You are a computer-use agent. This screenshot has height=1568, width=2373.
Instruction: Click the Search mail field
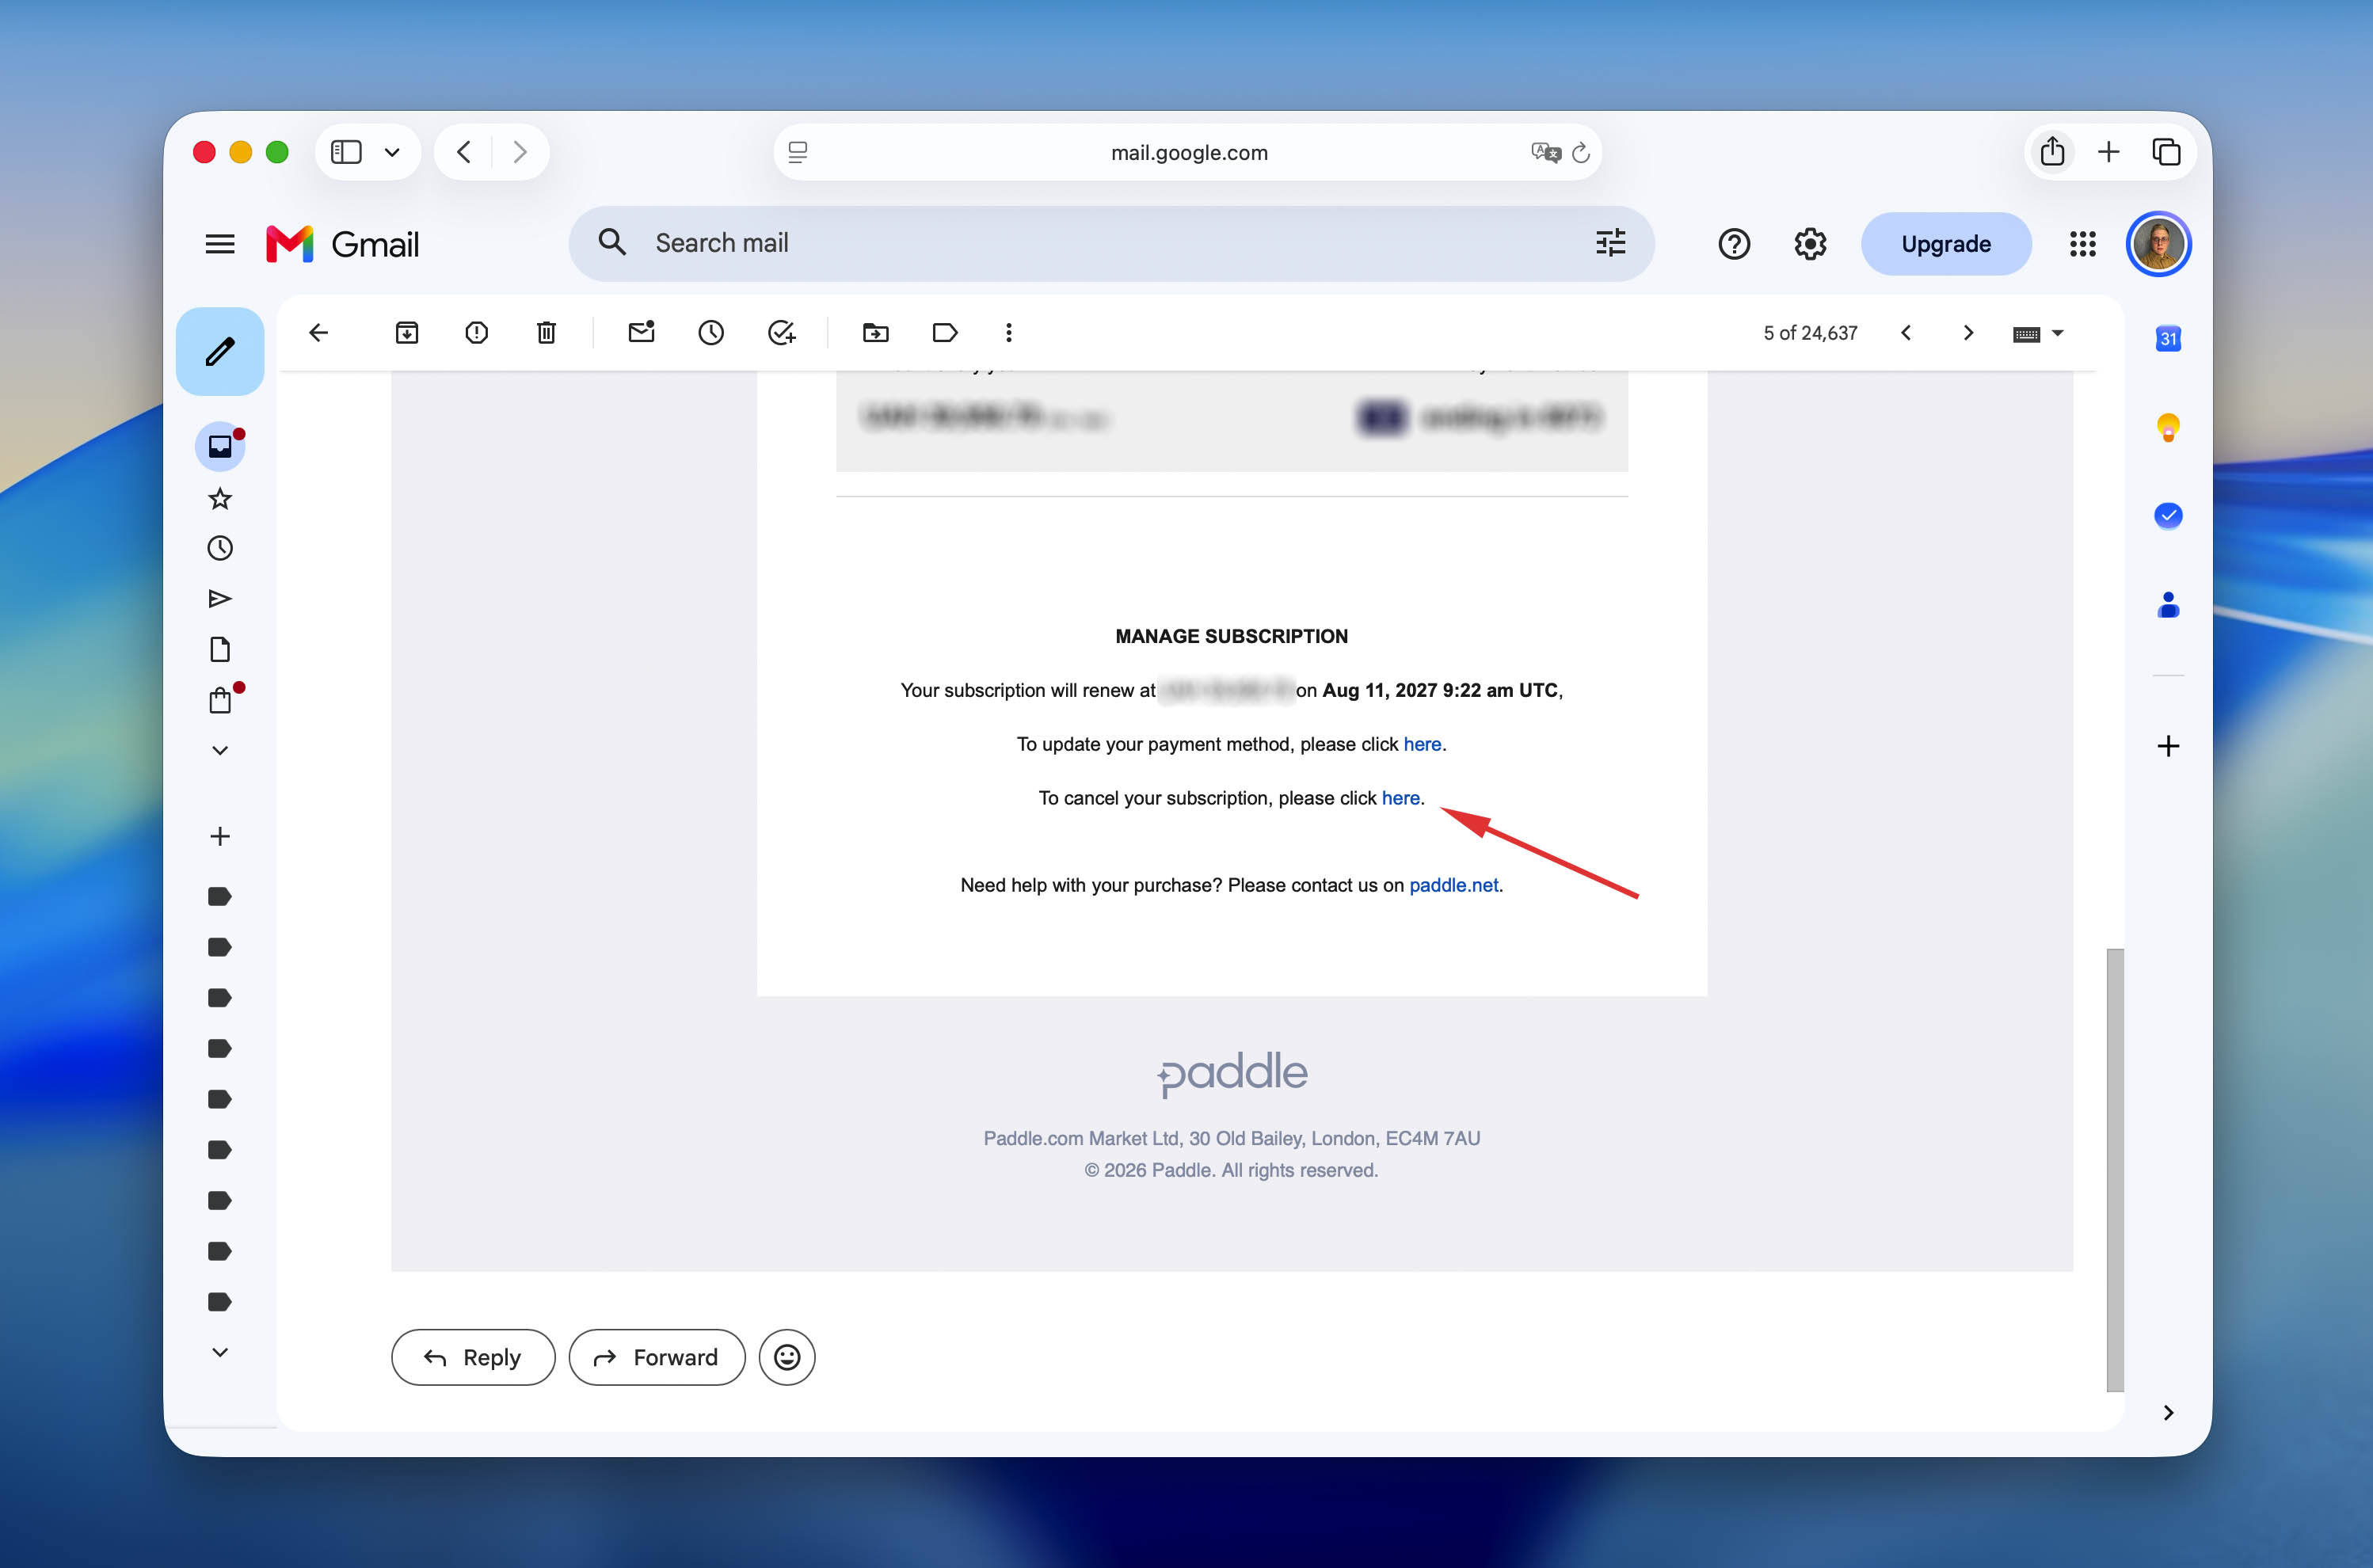click(1111, 243)
